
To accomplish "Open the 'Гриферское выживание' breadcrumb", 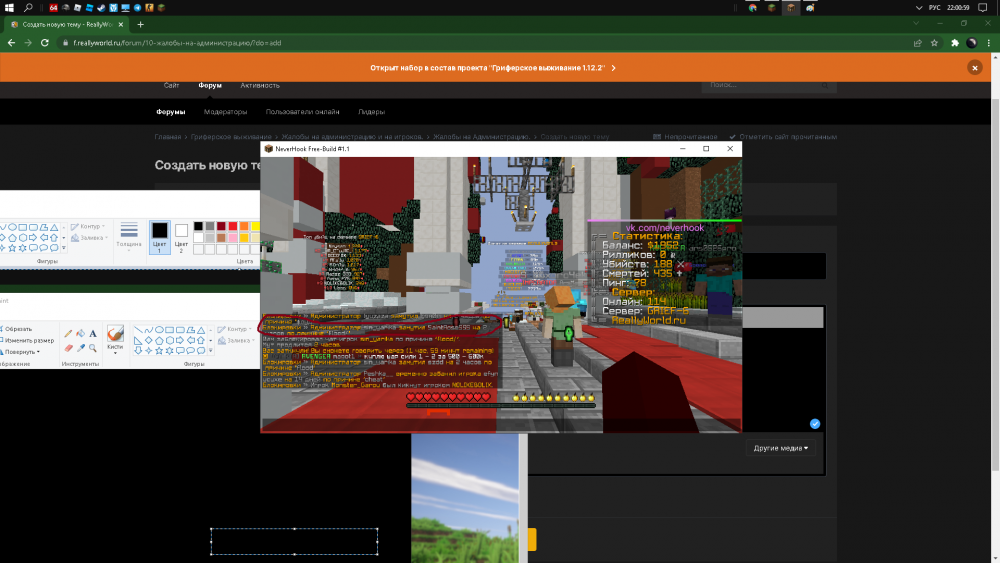I will point(231,136).
